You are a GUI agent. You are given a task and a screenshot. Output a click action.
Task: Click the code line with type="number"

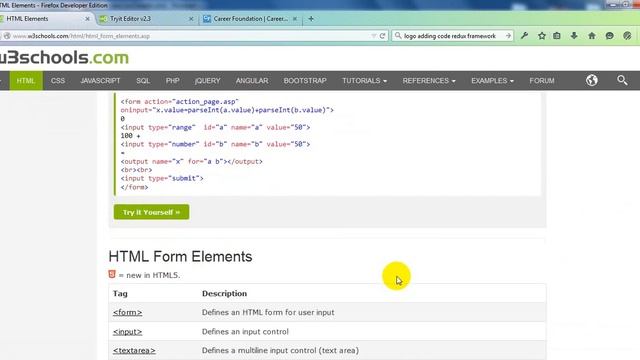tap(215, 144)
